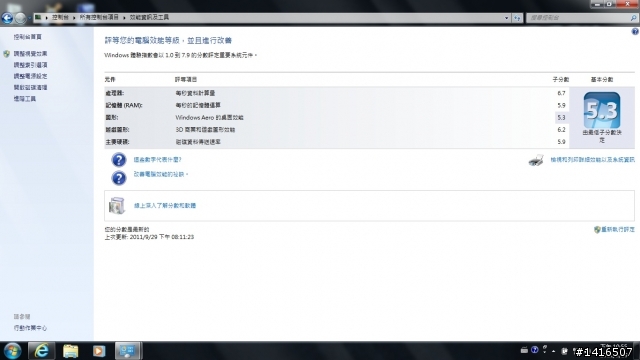The height and width of the screenshot is (360, 640).
Task: Click 重新執行評定 to re-run assessment
Action: [x=618, y=230]
